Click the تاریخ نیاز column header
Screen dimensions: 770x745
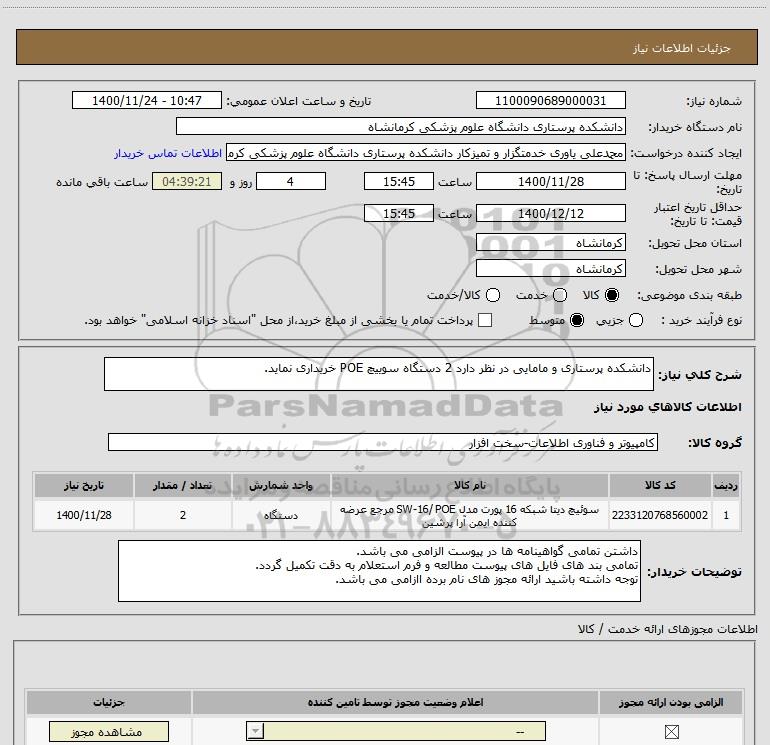pos(83,485)
